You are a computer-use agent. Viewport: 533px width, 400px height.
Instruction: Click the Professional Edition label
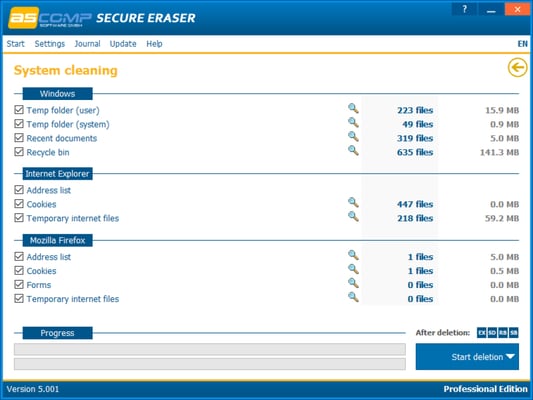click(x=485, y=389)
